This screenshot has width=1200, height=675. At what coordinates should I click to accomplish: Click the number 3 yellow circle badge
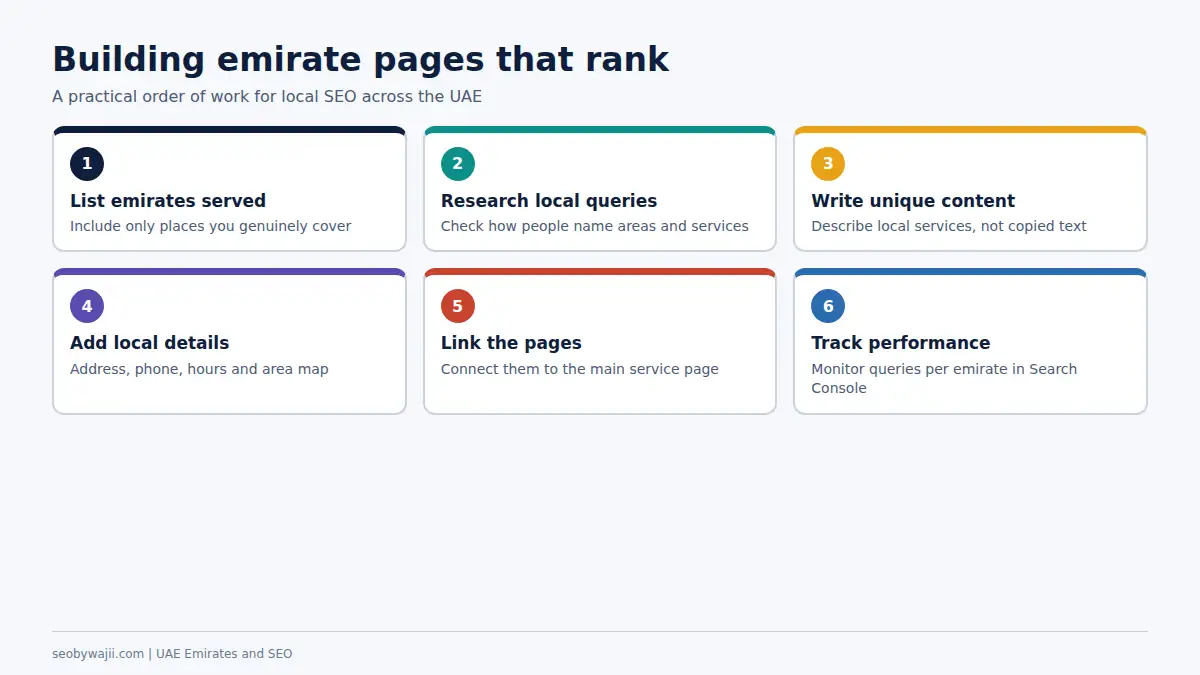[x=828, y=164]
